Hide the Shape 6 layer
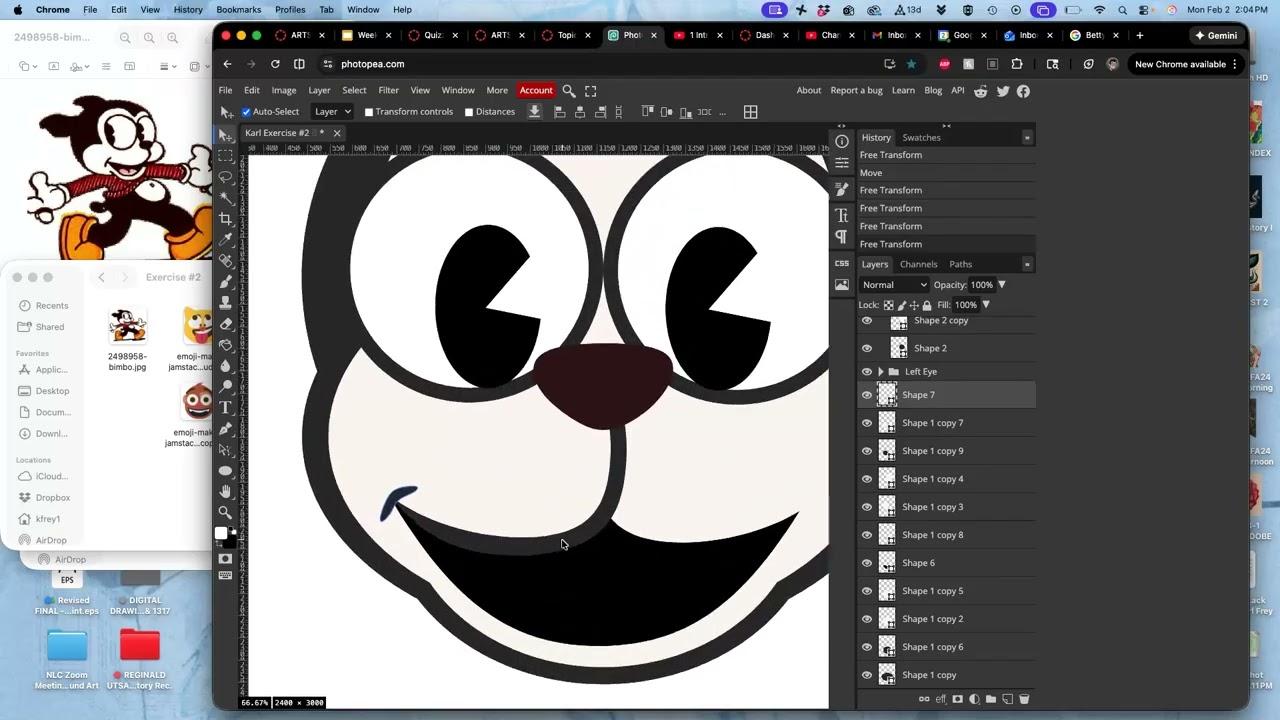Screen dimensions: 1280x720 click(x=867, y=563)
